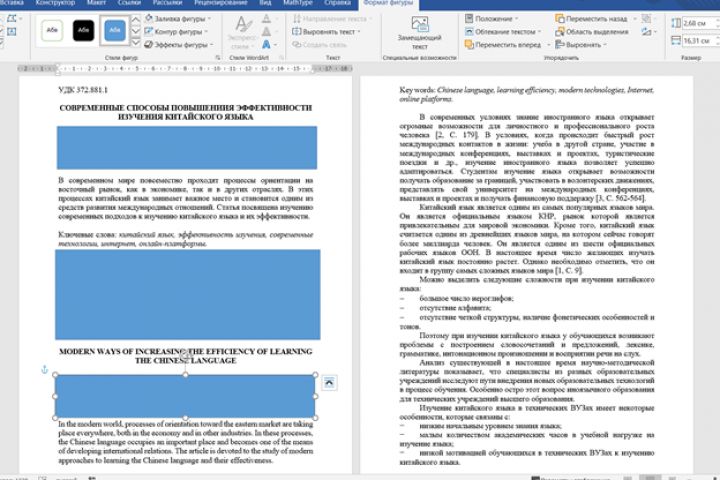Open the WordArt text effects menu
The image size is (720, 480).
coord(269,45)
